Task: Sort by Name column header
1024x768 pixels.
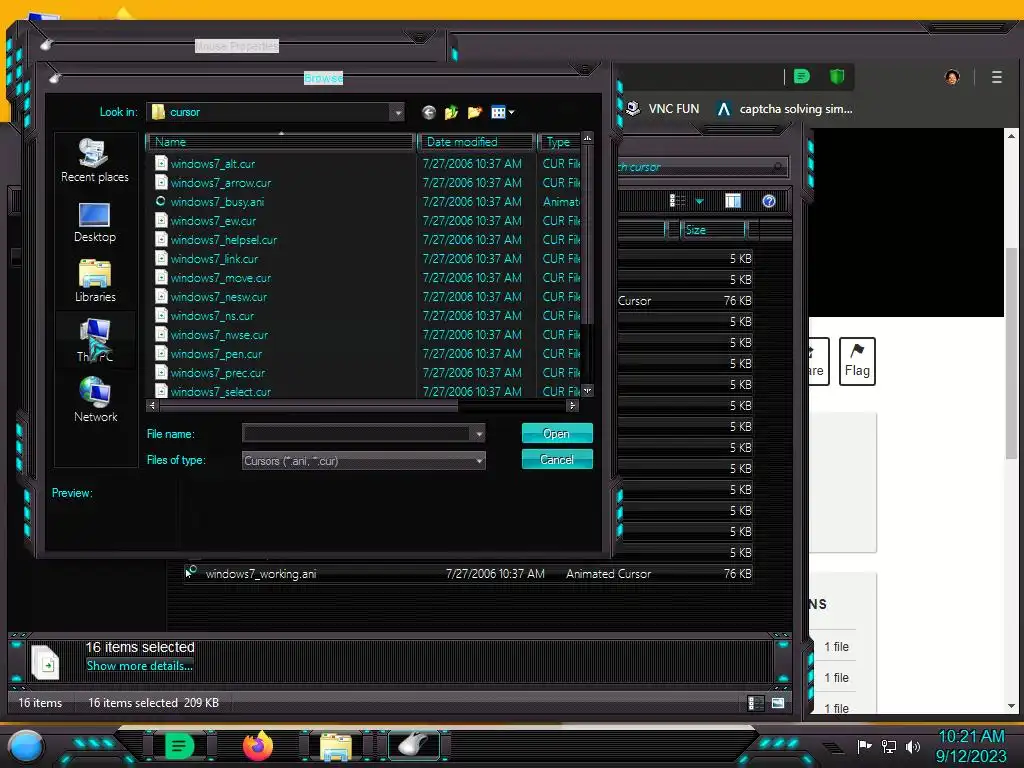Action: 281,142
